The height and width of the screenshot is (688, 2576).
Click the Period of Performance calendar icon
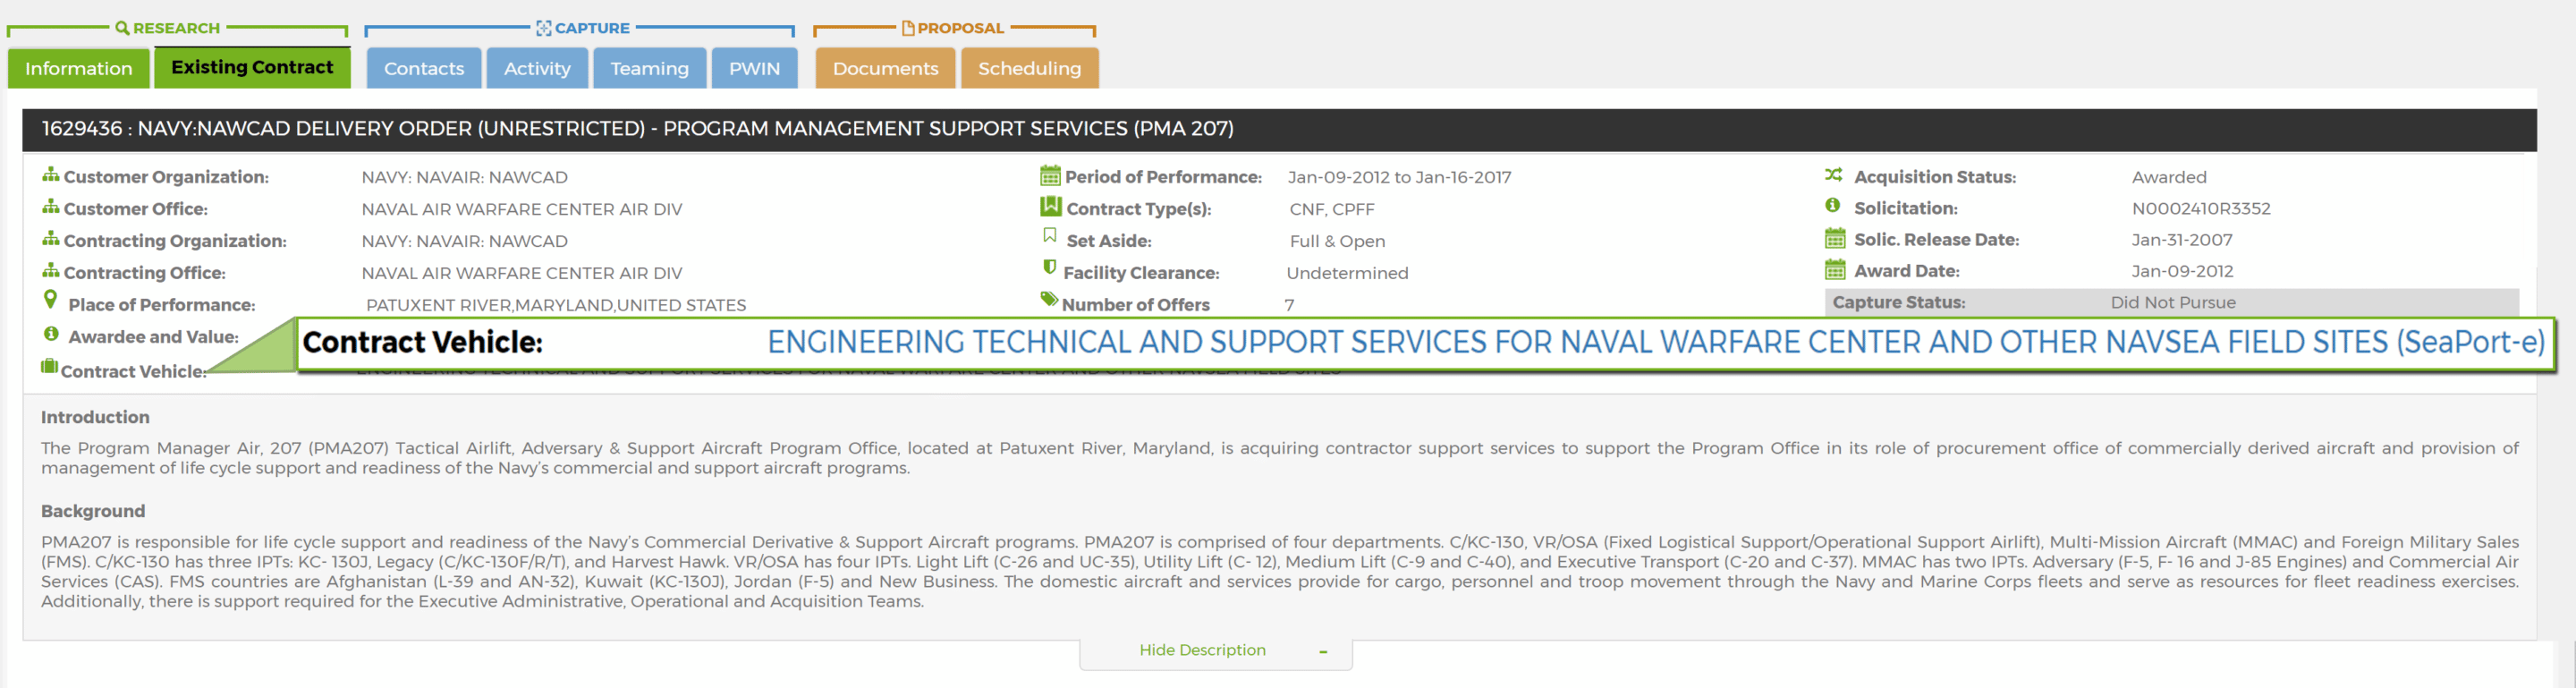tap(1049, 176)
